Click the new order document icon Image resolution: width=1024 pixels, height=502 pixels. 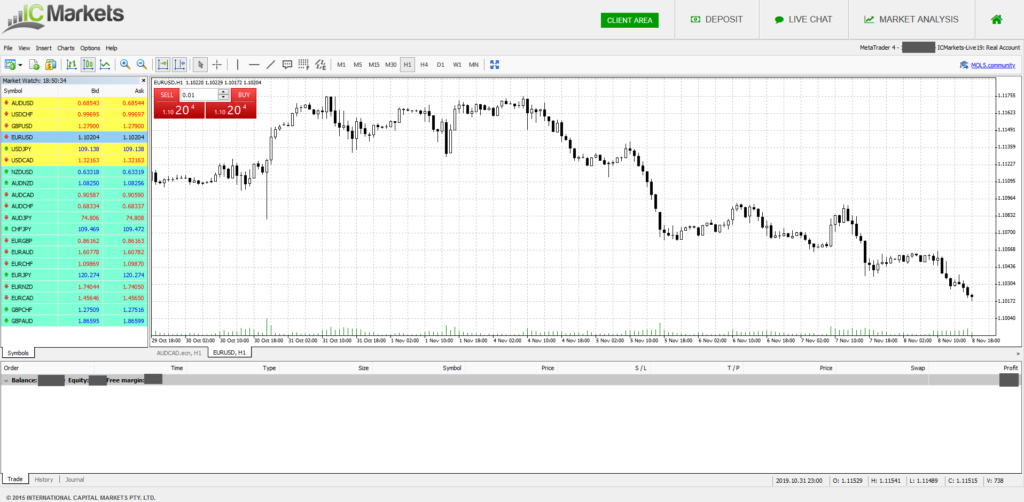coord(34,65)
